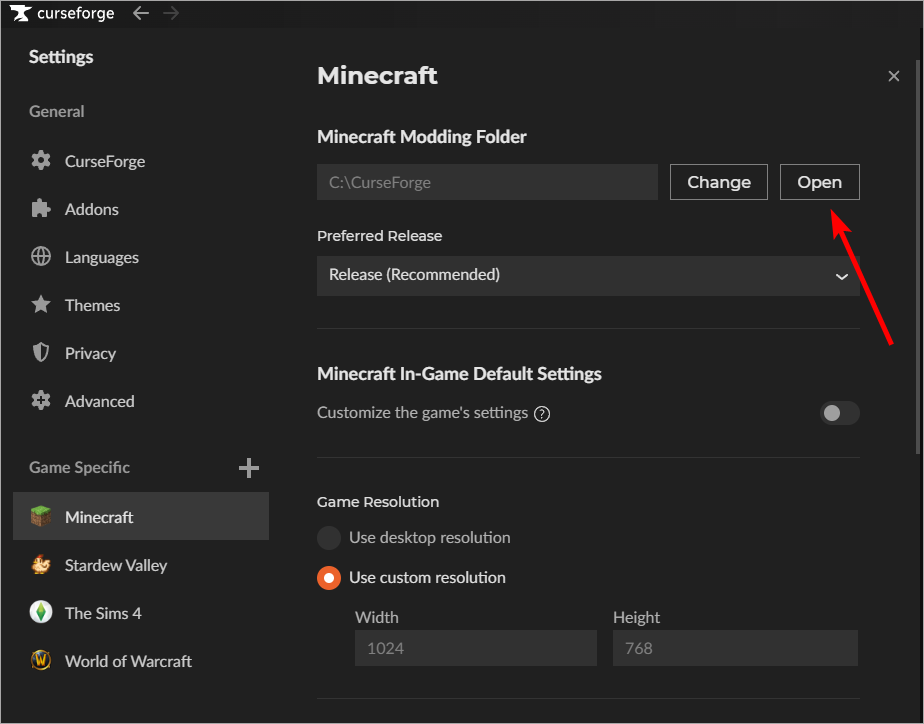
Task: Click the Advanced gear-plus icon
Action: click(x=41, y=401)
